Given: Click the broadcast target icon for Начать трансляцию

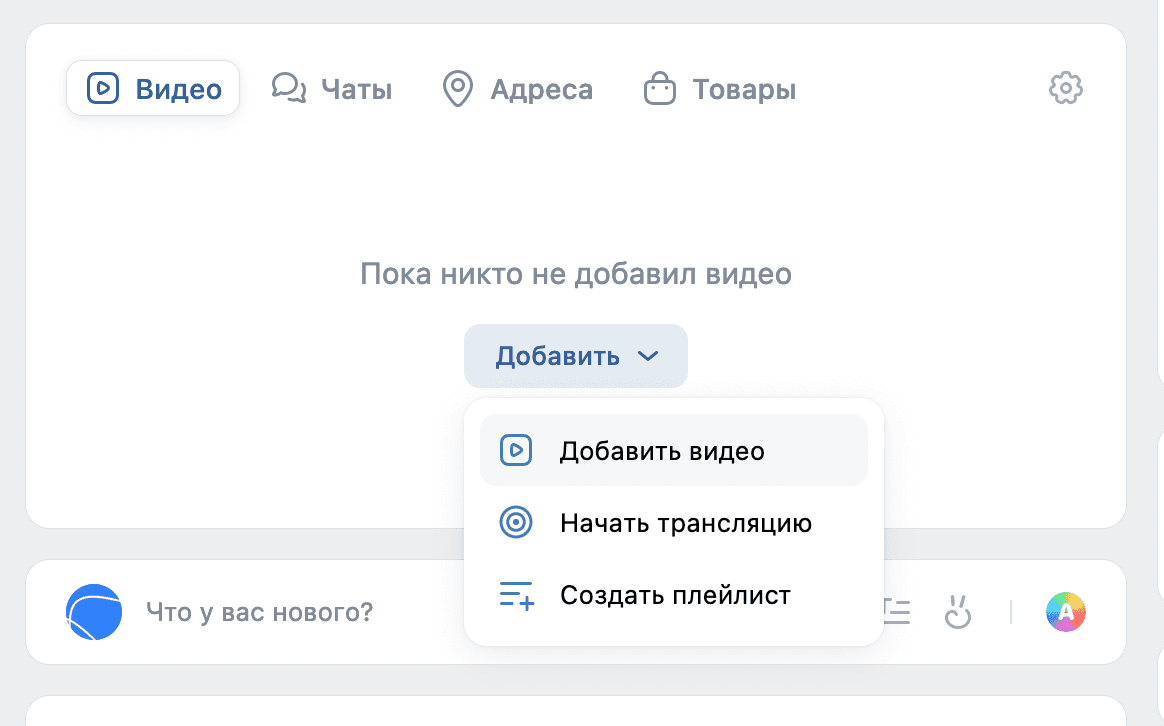Looking at the screenshot, I should click(516, 522).
